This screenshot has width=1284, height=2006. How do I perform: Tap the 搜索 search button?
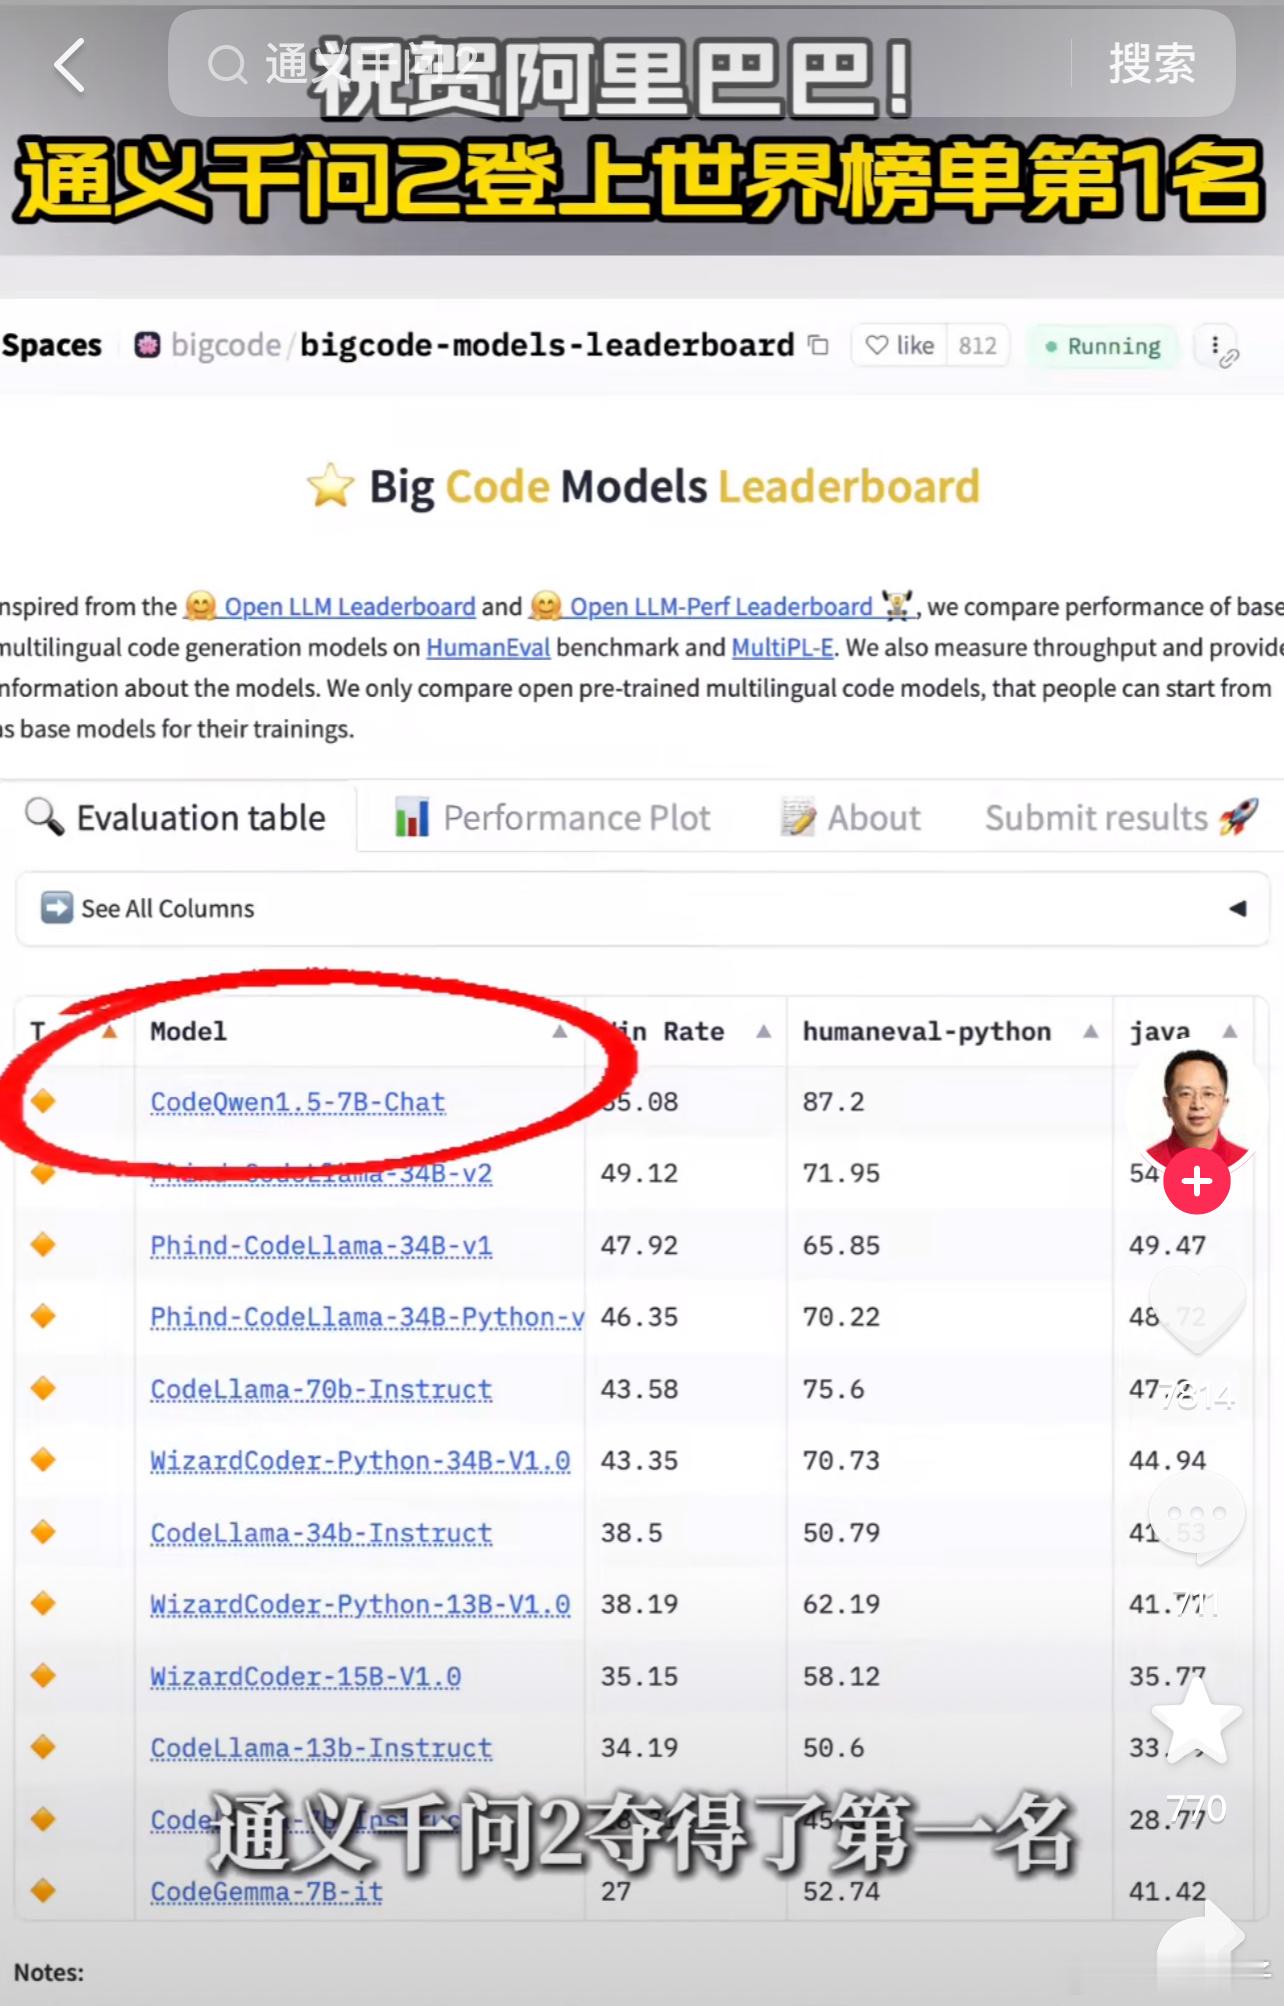click(x=1152, y=64)
